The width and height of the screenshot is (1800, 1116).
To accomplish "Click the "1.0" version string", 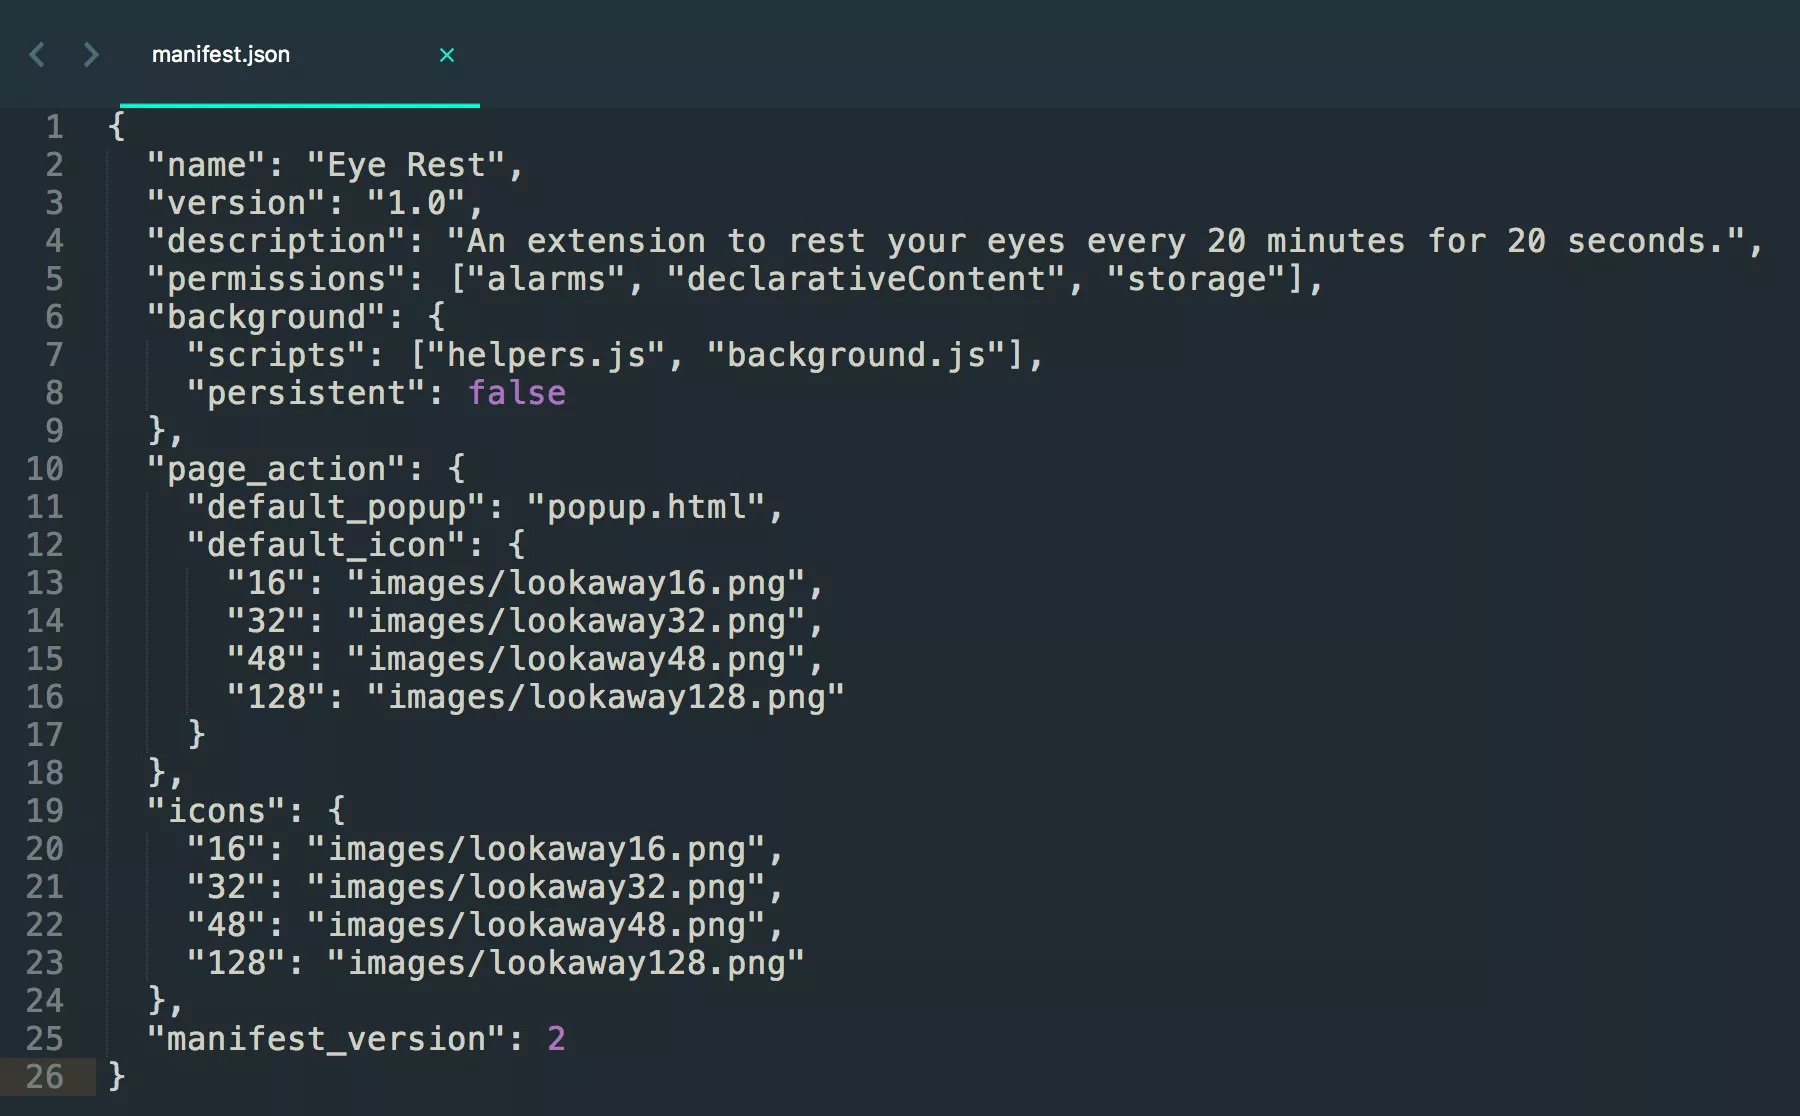I will 416,203.
